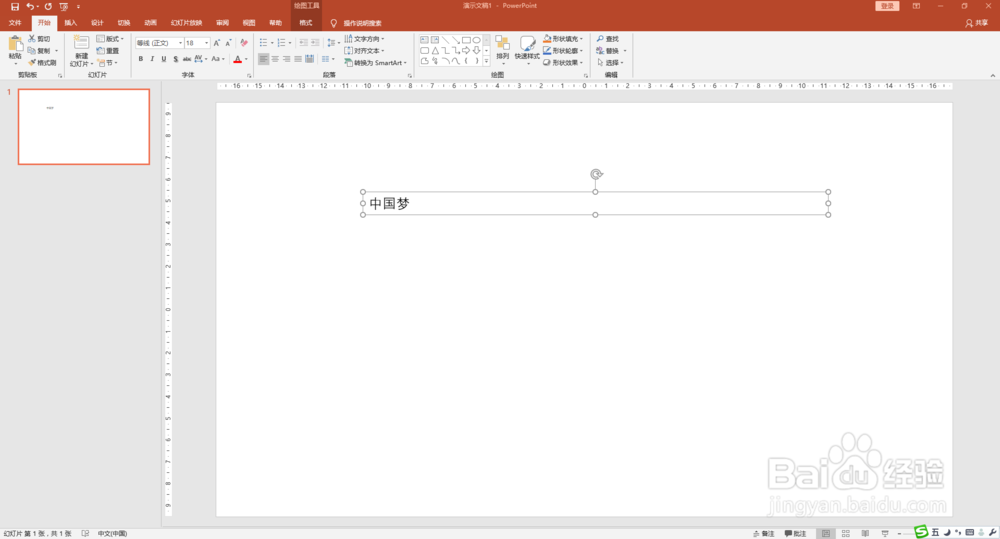
Task: Switch to Design (设计) tab
Action: click(97, 23)
